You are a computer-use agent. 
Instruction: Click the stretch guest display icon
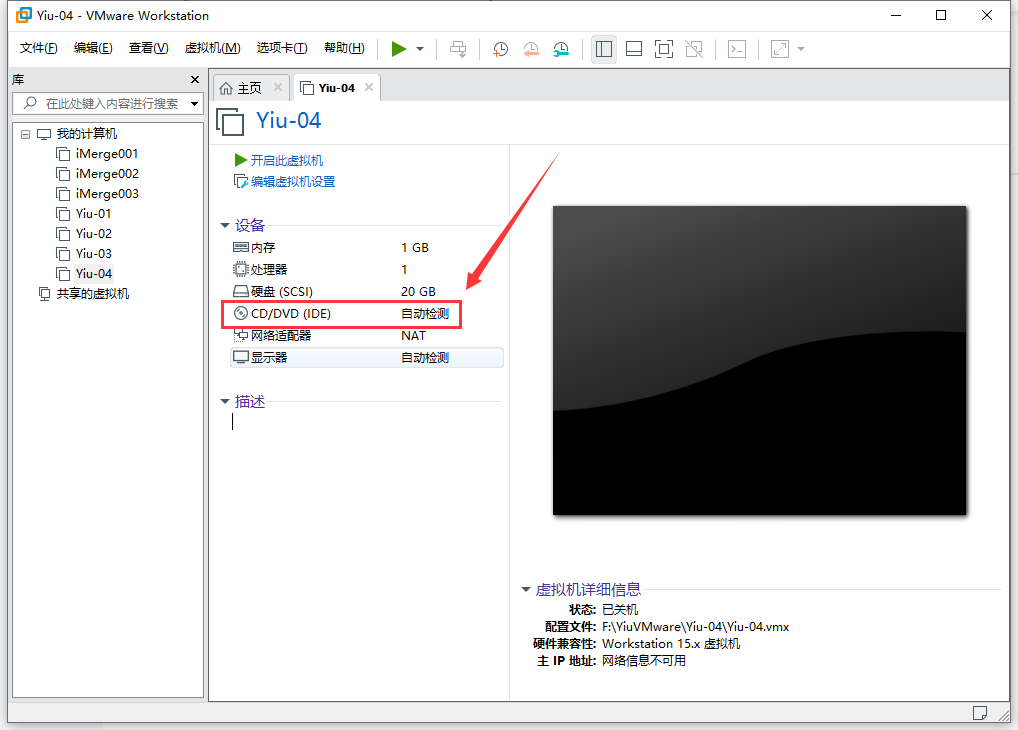[780, 49]
